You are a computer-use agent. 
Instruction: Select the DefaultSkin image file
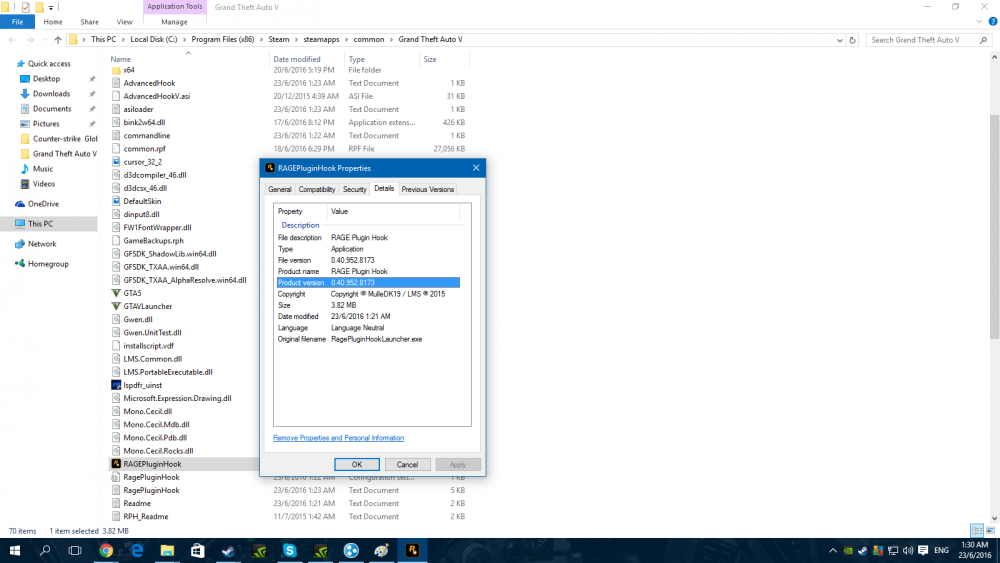click(x=142, y=201)
